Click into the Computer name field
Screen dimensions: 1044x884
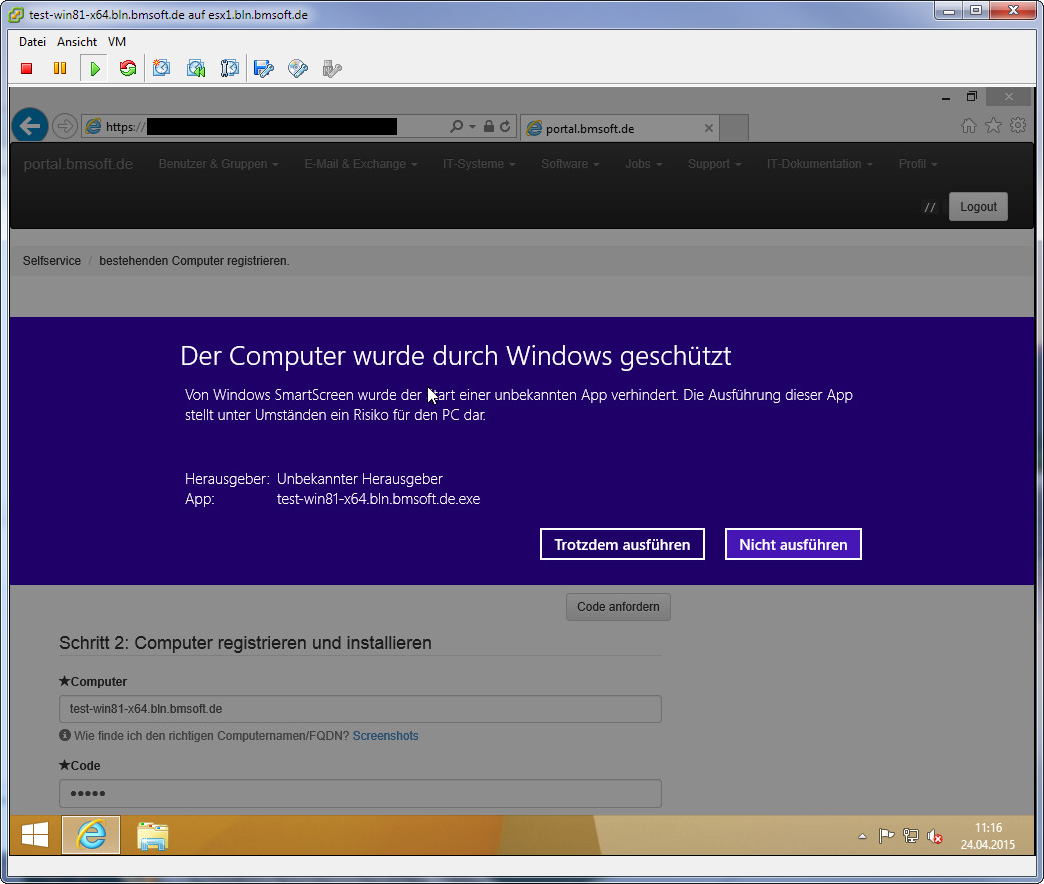coord(360,709)
